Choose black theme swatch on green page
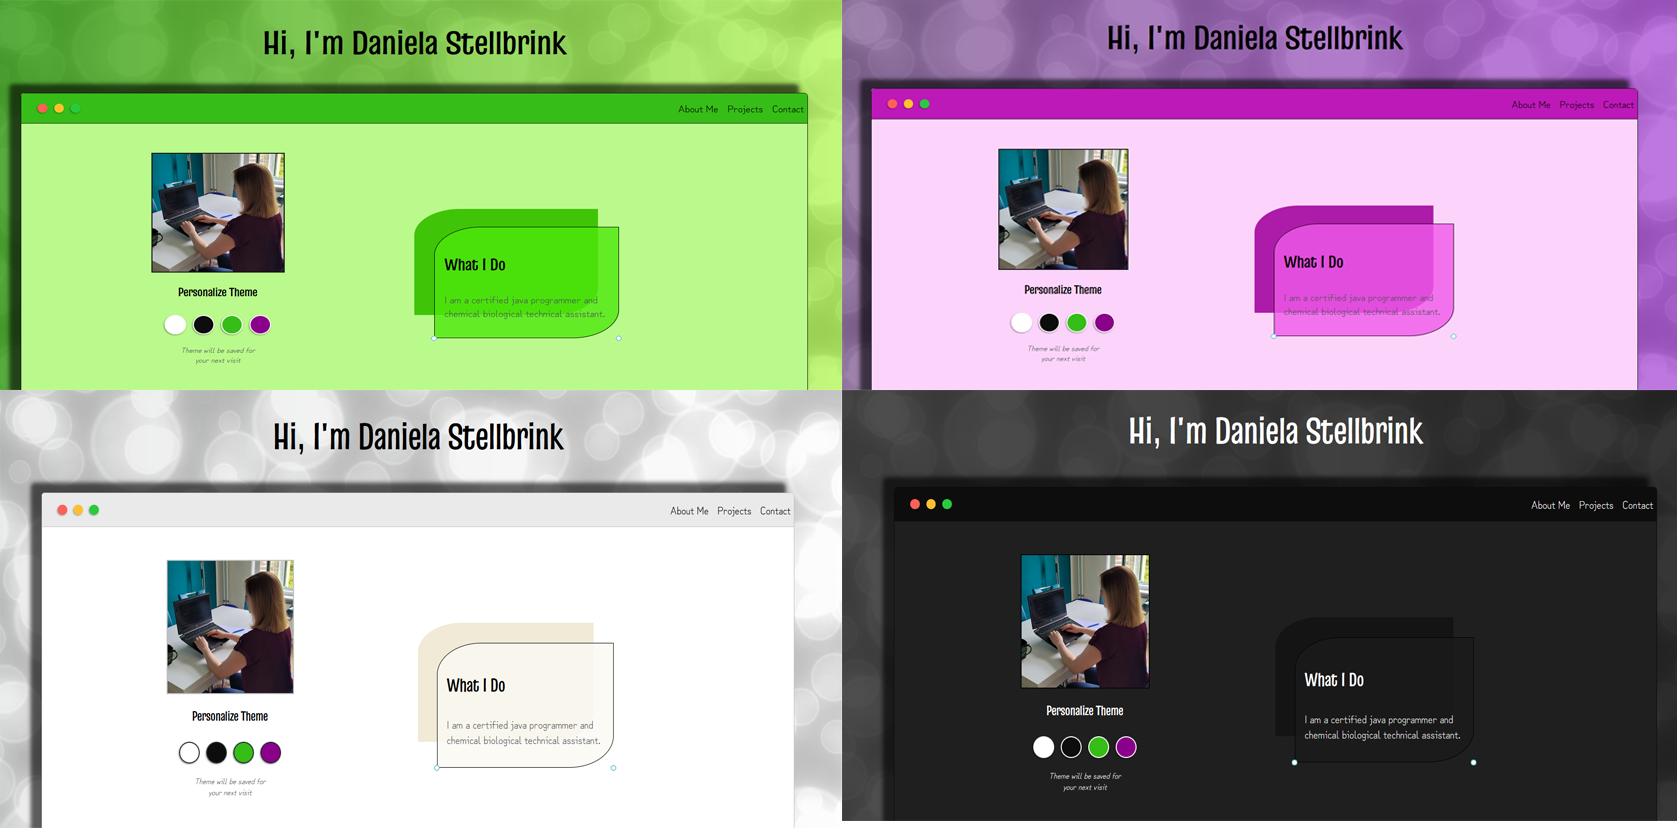1677x828 pixels. (203, 325)
